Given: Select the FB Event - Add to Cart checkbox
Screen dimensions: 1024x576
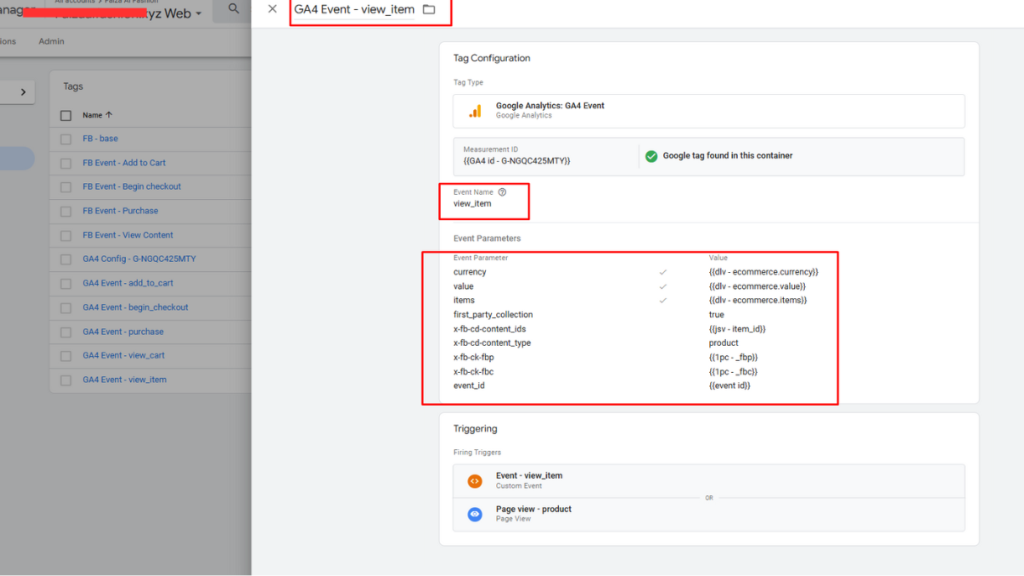Looking at the screenshot, I should click(x=66, y=163).
